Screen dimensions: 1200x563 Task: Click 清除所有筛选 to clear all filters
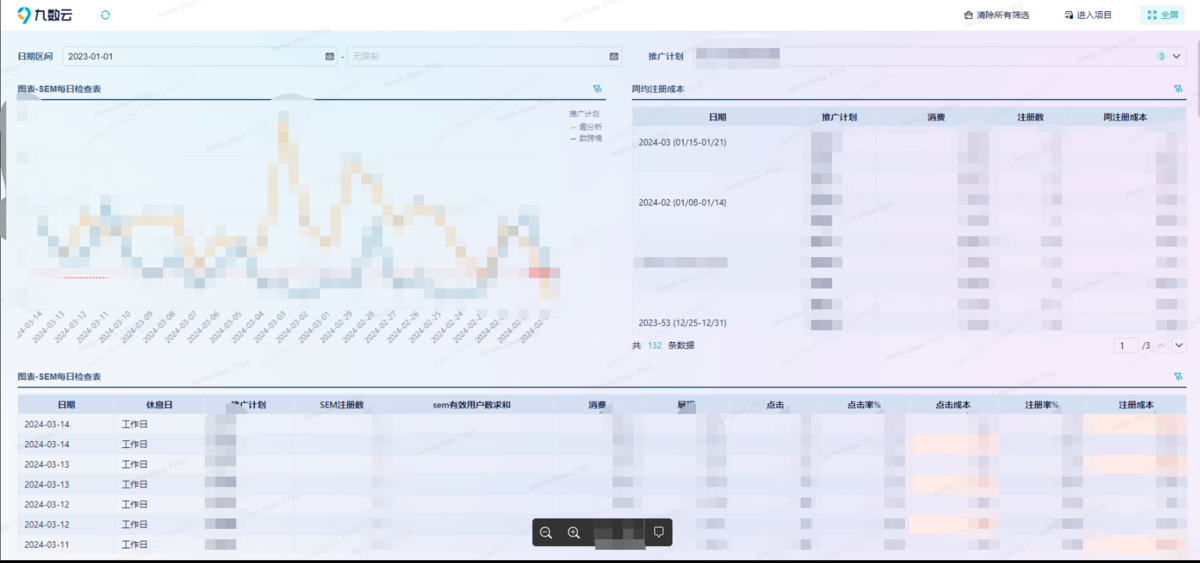pyautogui.click(x=996, y=15)
